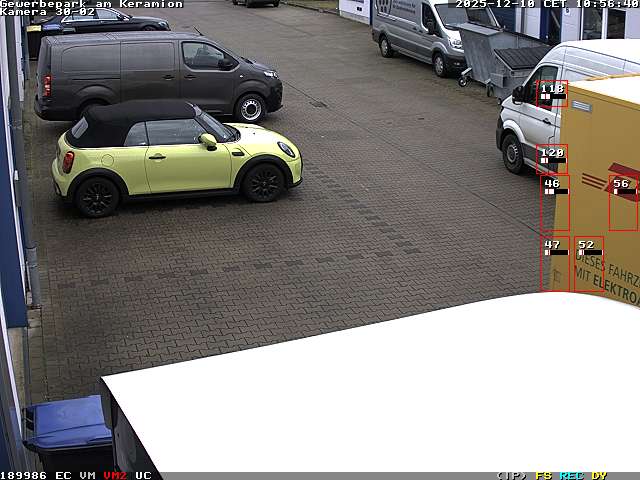Select detection box labeled 118
Image resolution: width=640 pixels, height=480 pixels.
pos(552,94)
